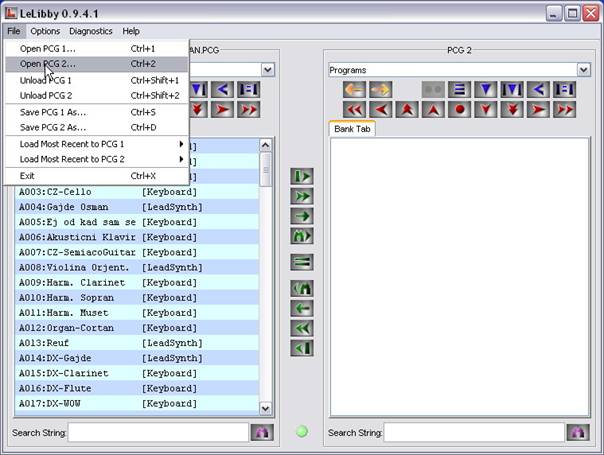Click the PCG 2 search binoculars button
The image size is (604, 455).
click(x=578, y=433)
